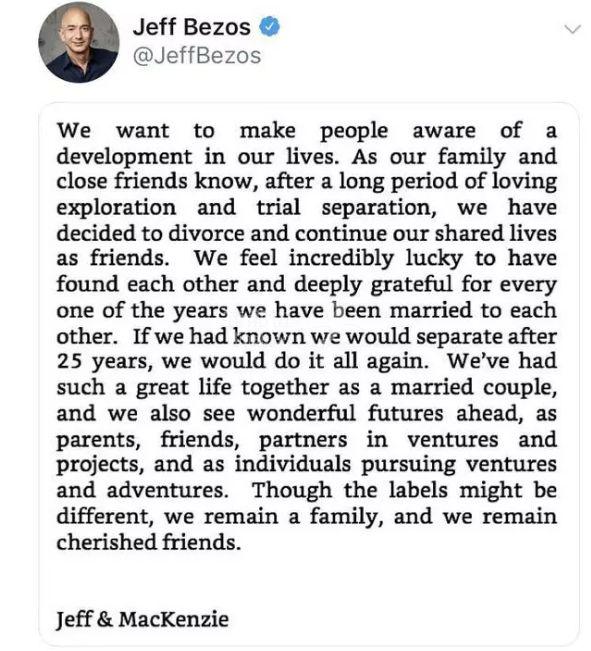Open Jeff Bezos's profile picture
The width and height of the screenshot is (591, 651).
pyautogui.click(x=79, y=42)
